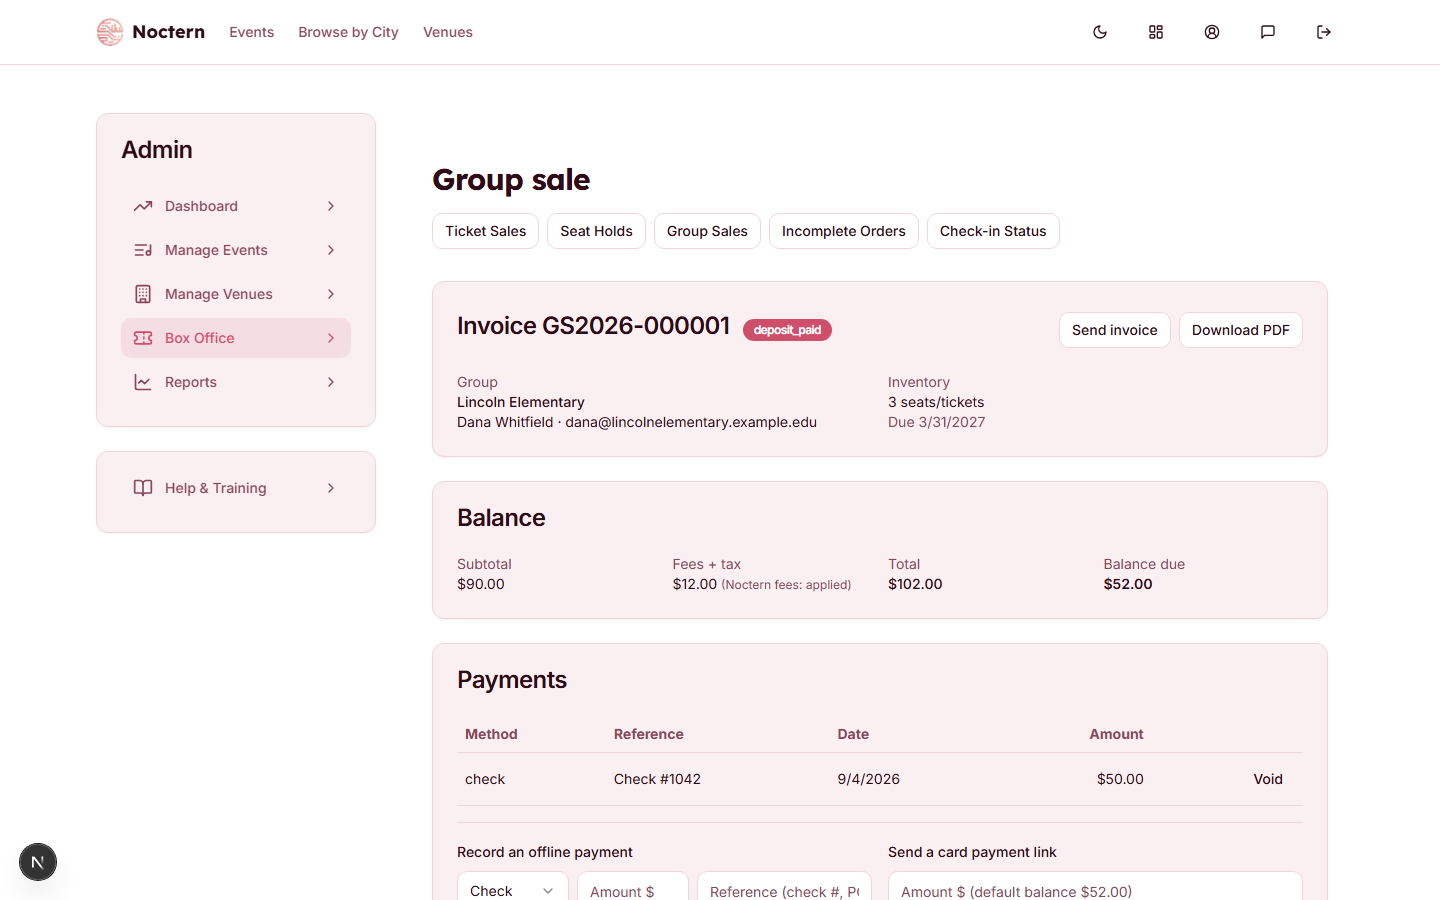The image size is (1440, 900).
Task: Switch to the Group Sales tab
Action: coord(707,231)
